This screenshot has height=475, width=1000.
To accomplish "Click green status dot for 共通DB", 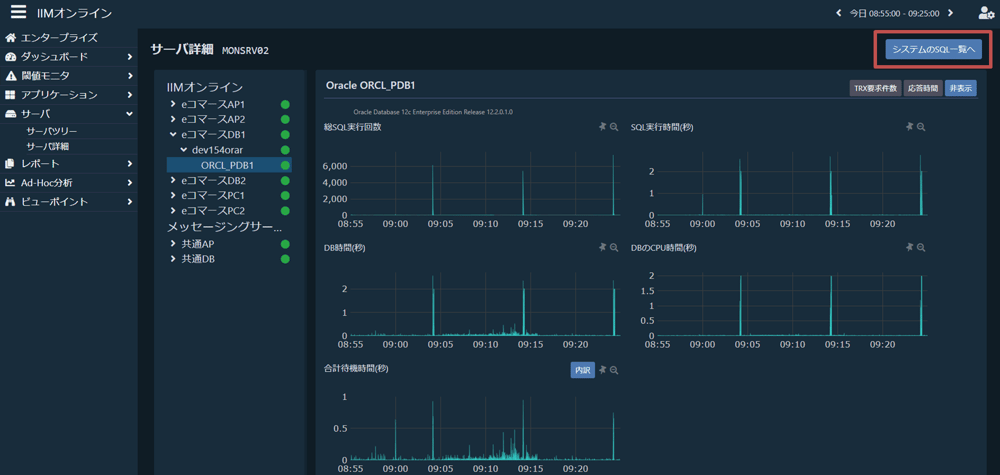I will click(x=285, y=259).
